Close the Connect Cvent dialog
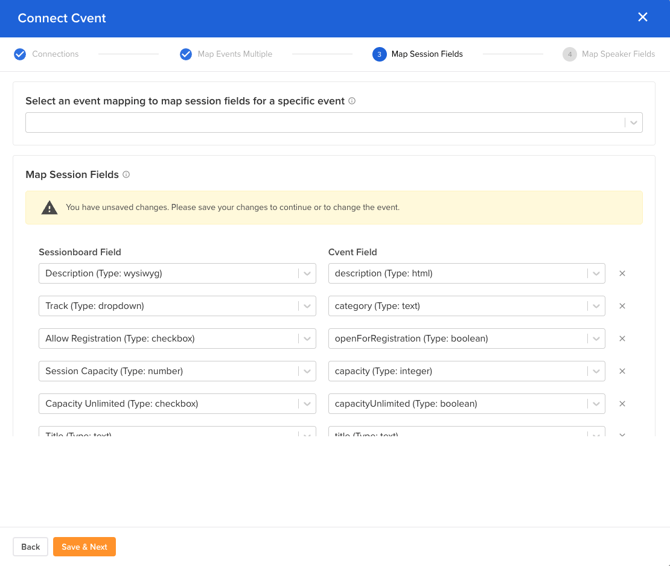The height and width of the screenshot is (566, 670). coord(642,17)
